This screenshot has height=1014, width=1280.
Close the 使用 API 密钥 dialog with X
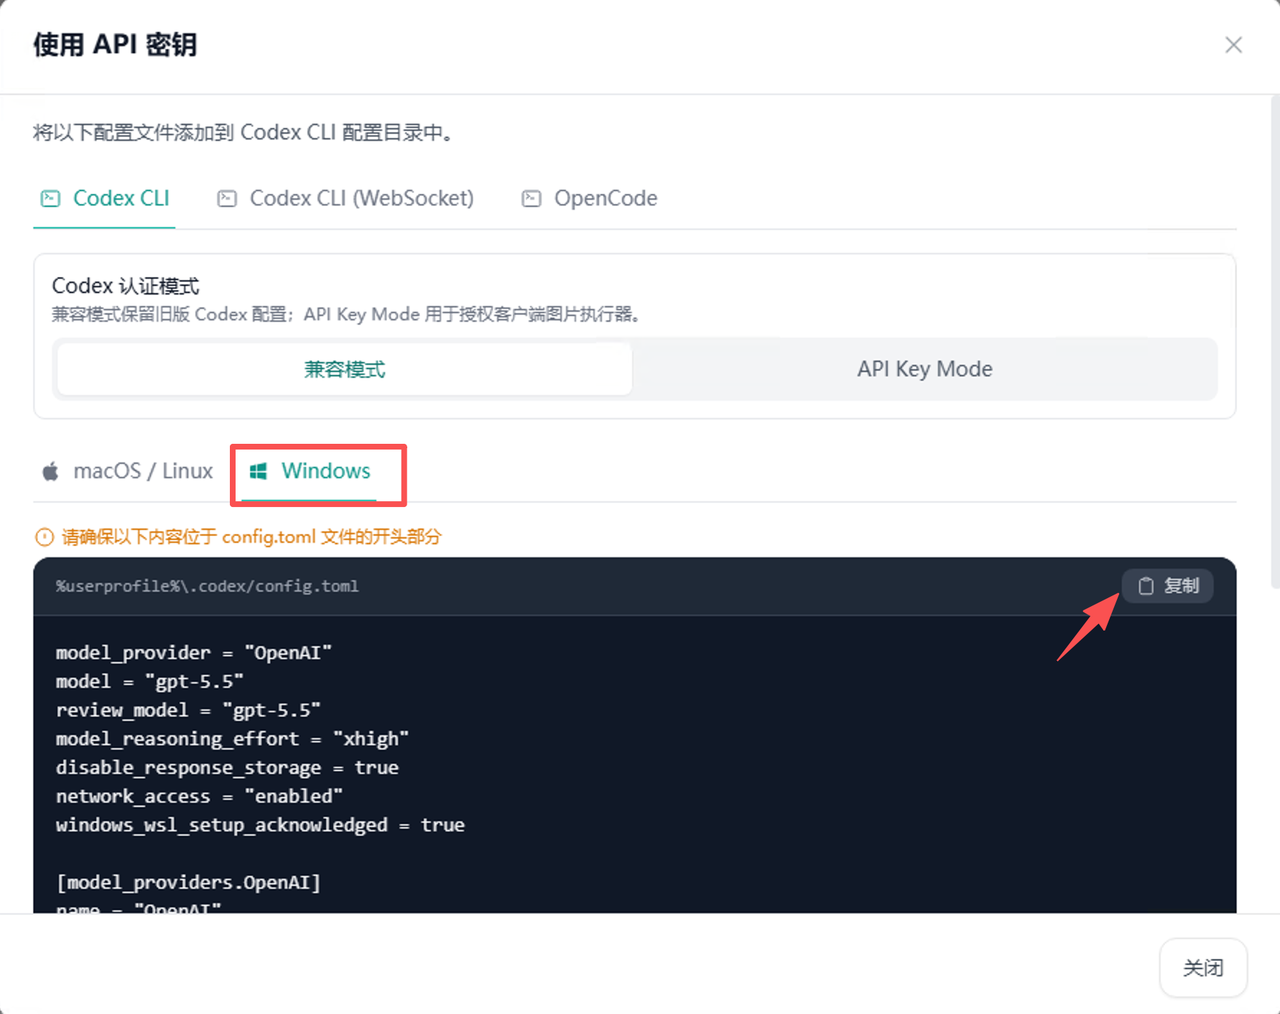tap(1233, 45)
